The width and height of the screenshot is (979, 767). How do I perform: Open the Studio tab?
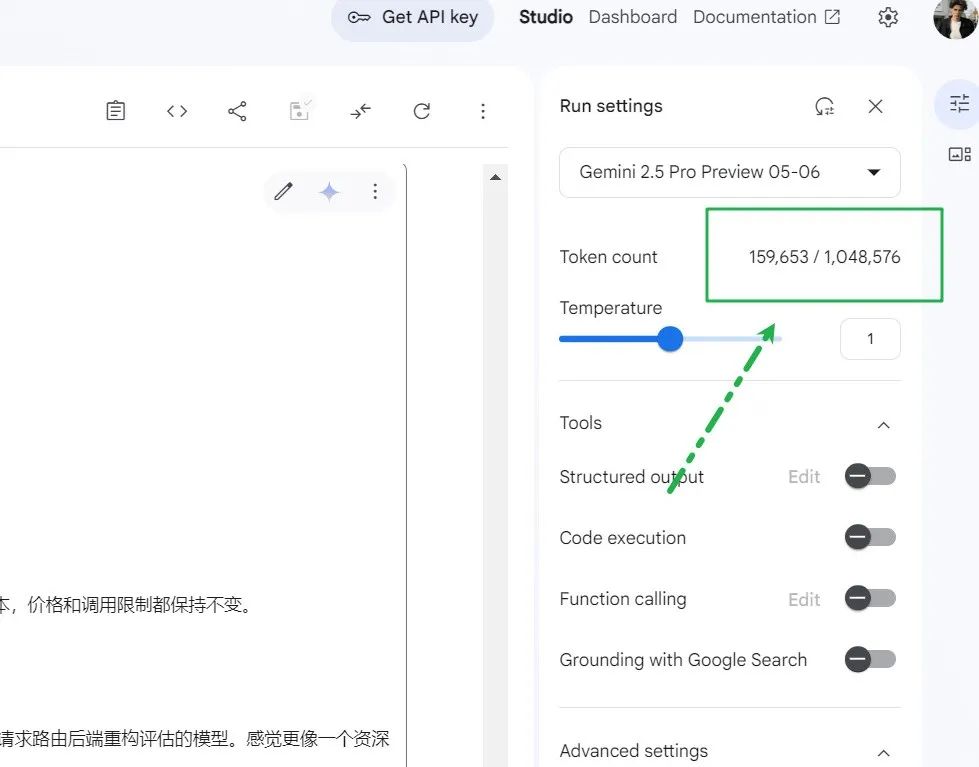(546, 17)
